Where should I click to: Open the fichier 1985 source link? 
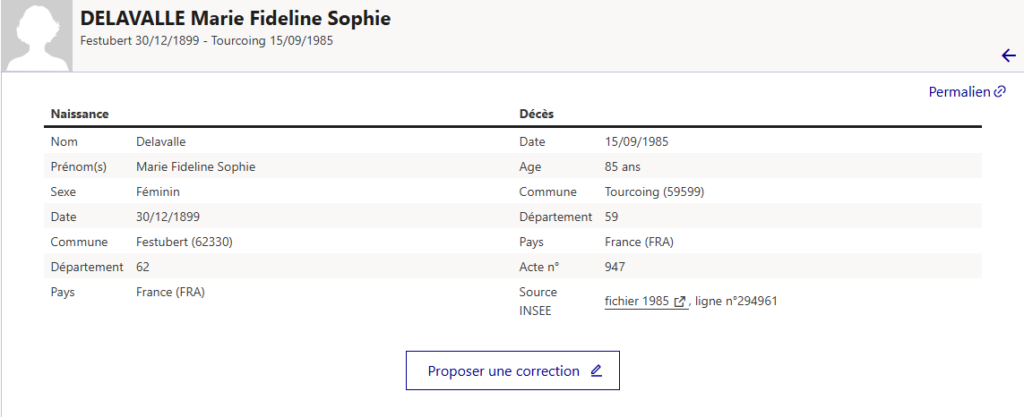637,301
